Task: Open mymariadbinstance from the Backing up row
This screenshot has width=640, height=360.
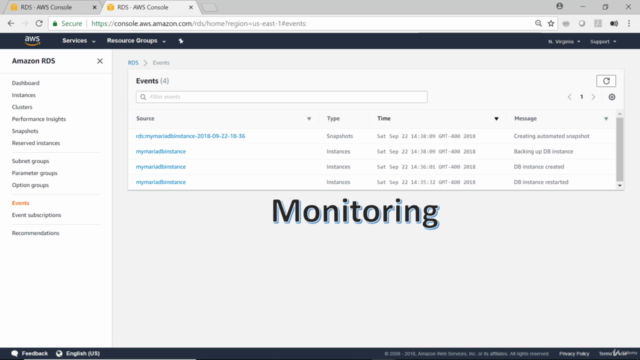Action: click(x=161, y=151)
